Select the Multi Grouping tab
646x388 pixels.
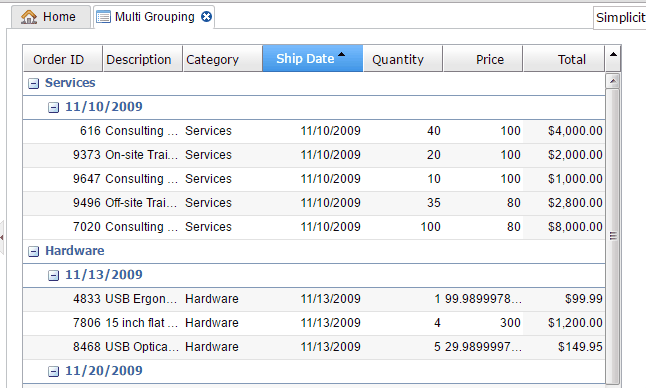click(154, 17)
